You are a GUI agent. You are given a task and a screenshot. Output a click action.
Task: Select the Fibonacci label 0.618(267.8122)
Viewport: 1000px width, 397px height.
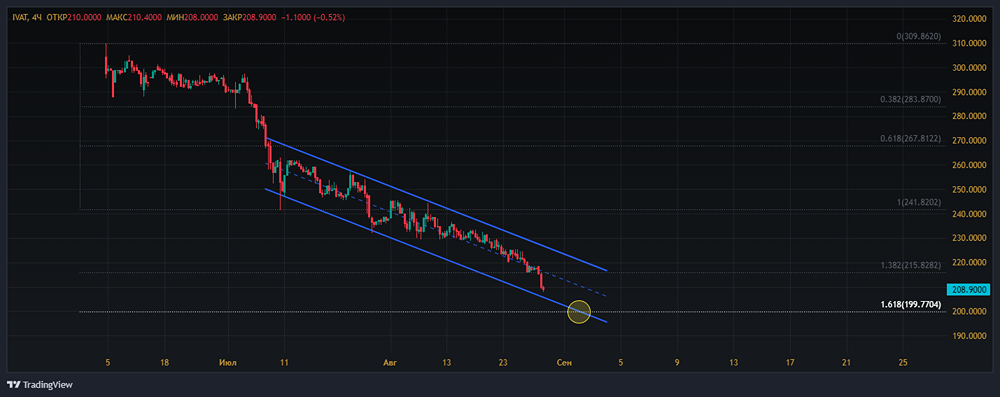click(910, 139)
